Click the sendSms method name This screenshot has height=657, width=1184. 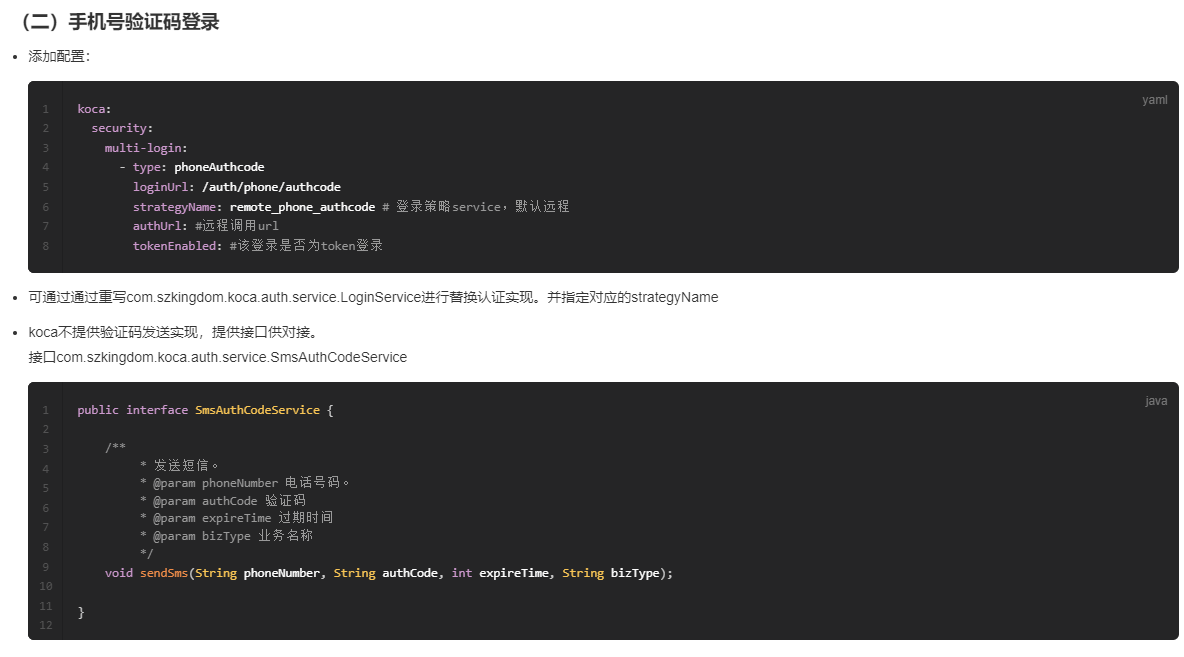click(163, 573)
